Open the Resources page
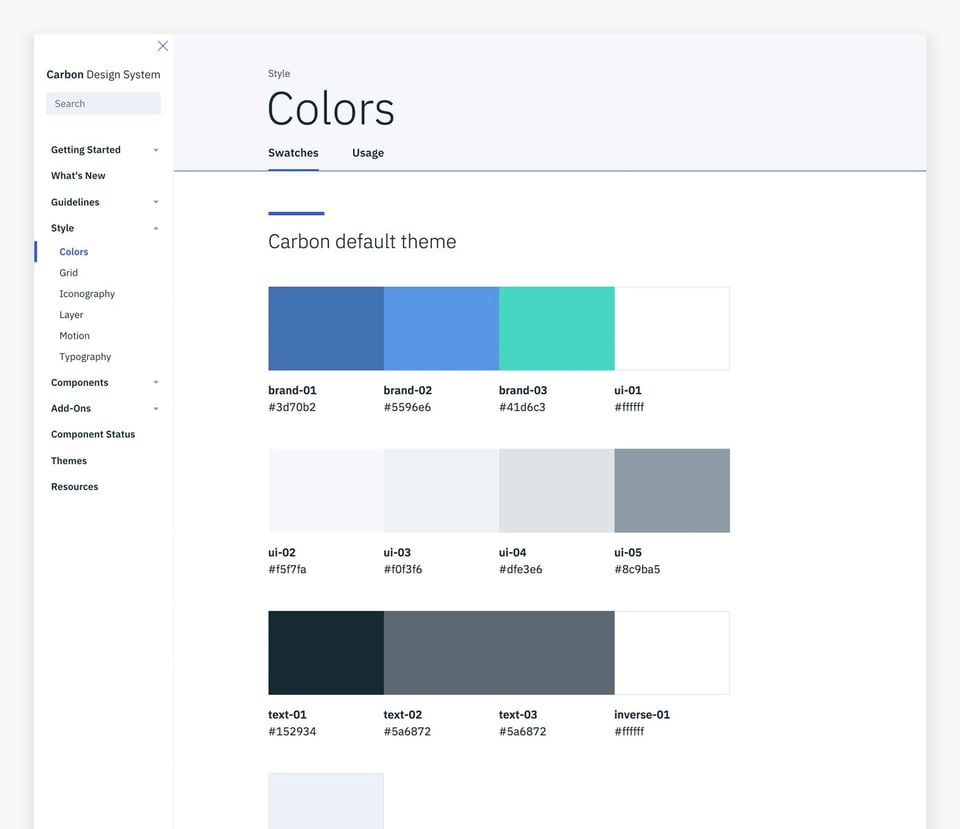The width and height of the screenshot is (960, 829). click(74, 486)
